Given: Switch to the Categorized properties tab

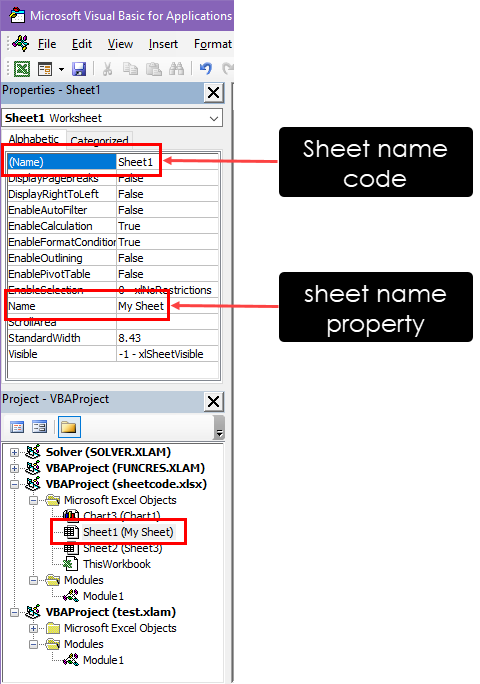Looking at the screenshot, I should click(x=99, y=140).
